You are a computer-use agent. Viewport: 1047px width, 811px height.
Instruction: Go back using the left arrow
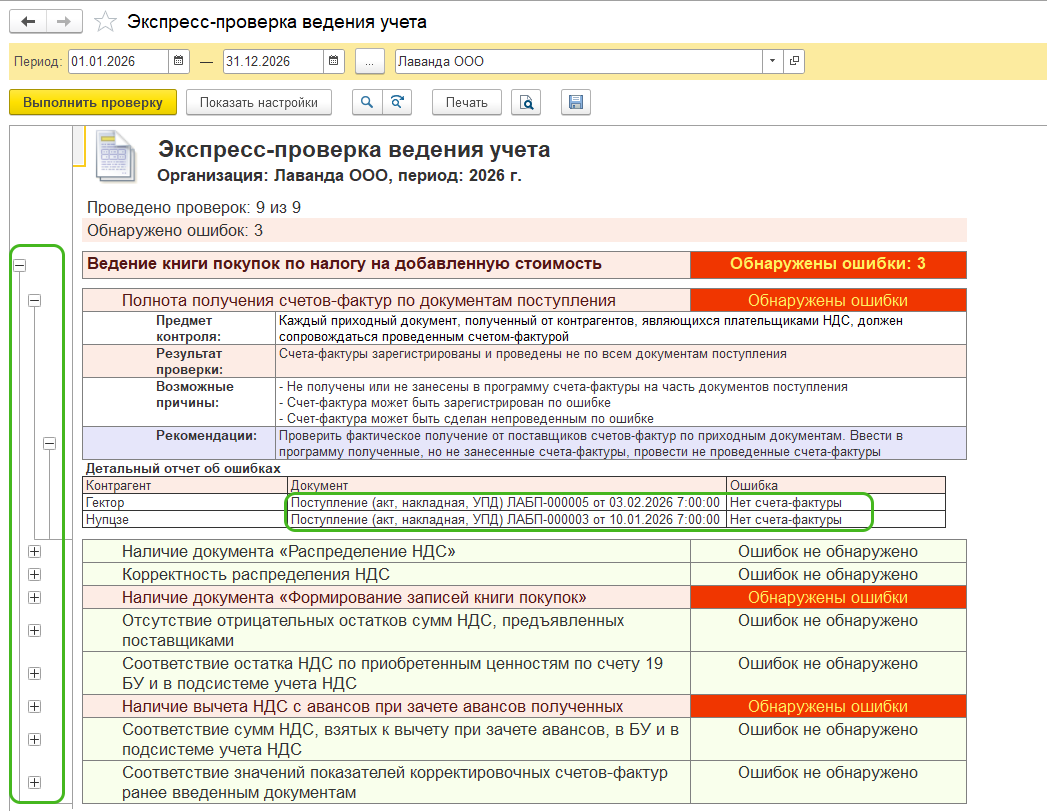pos(28,22)
